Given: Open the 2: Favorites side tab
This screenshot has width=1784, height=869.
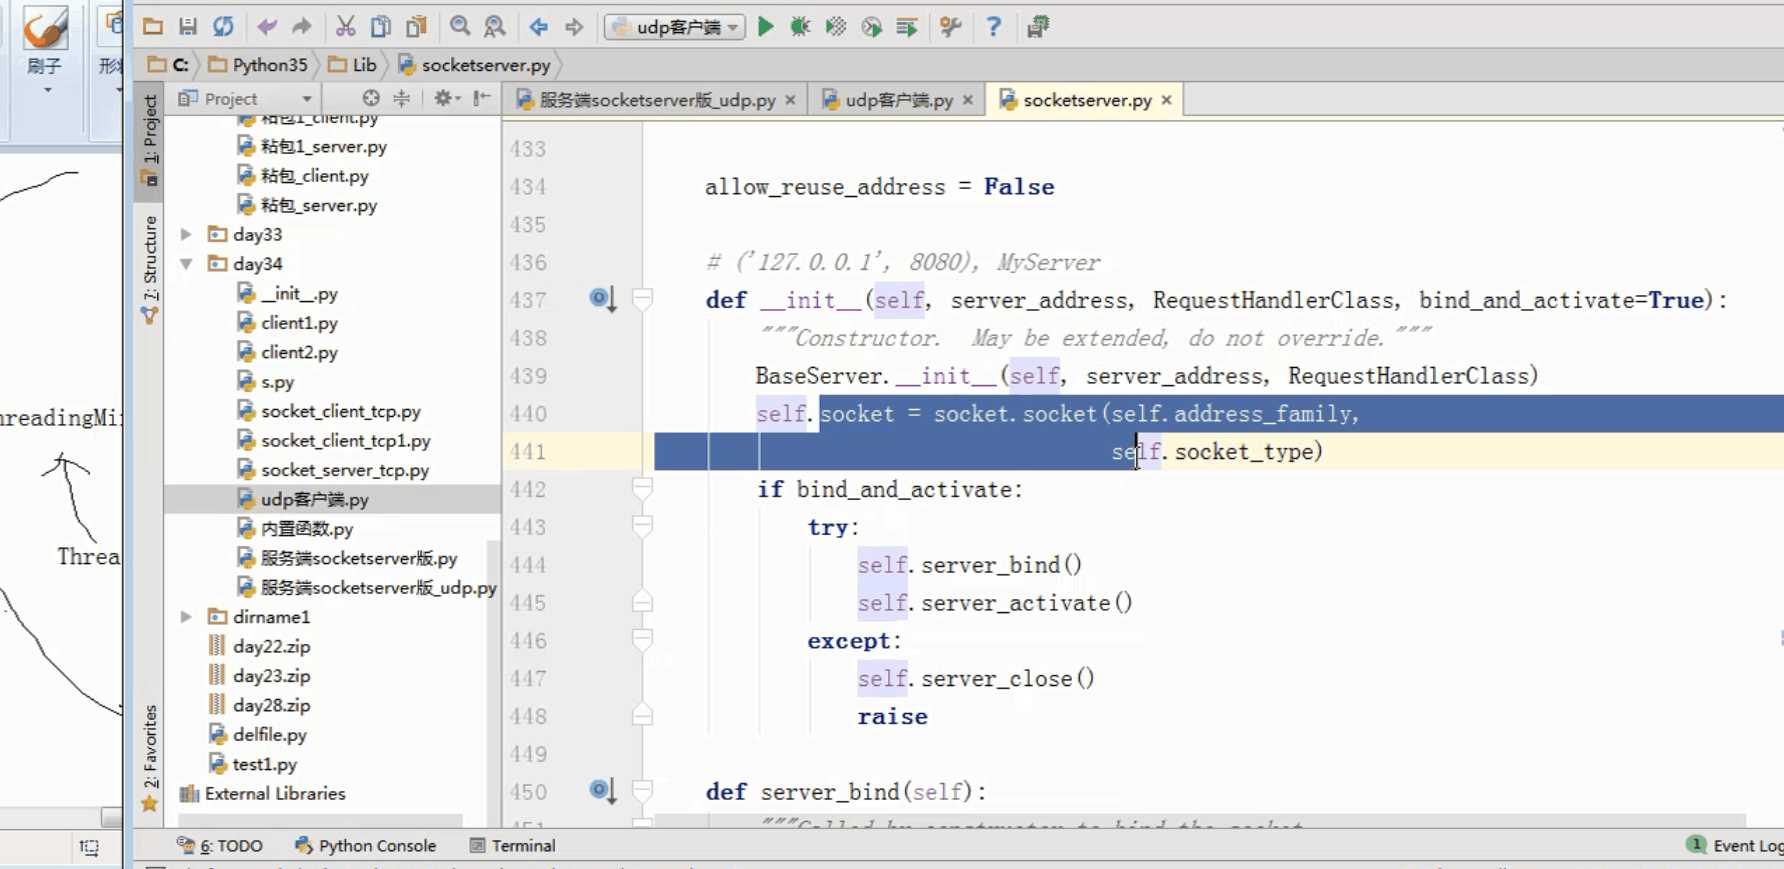Looking at the screenshot, I should tap(150, 758).
